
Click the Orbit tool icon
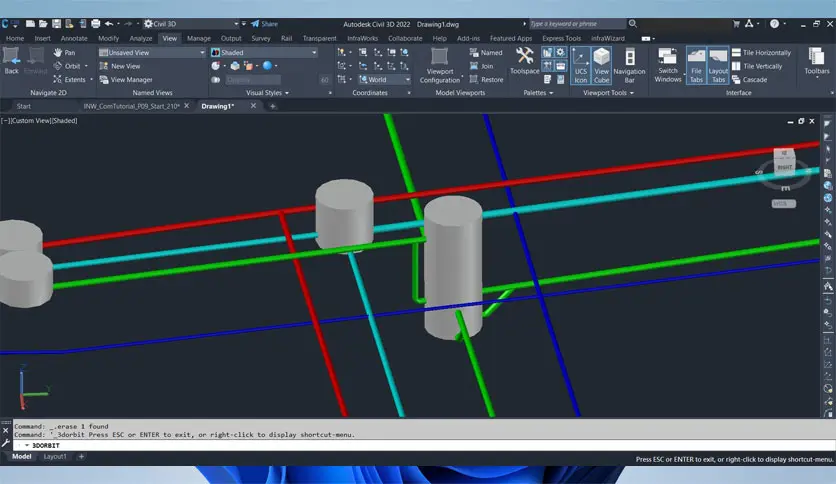pos(58,66)
